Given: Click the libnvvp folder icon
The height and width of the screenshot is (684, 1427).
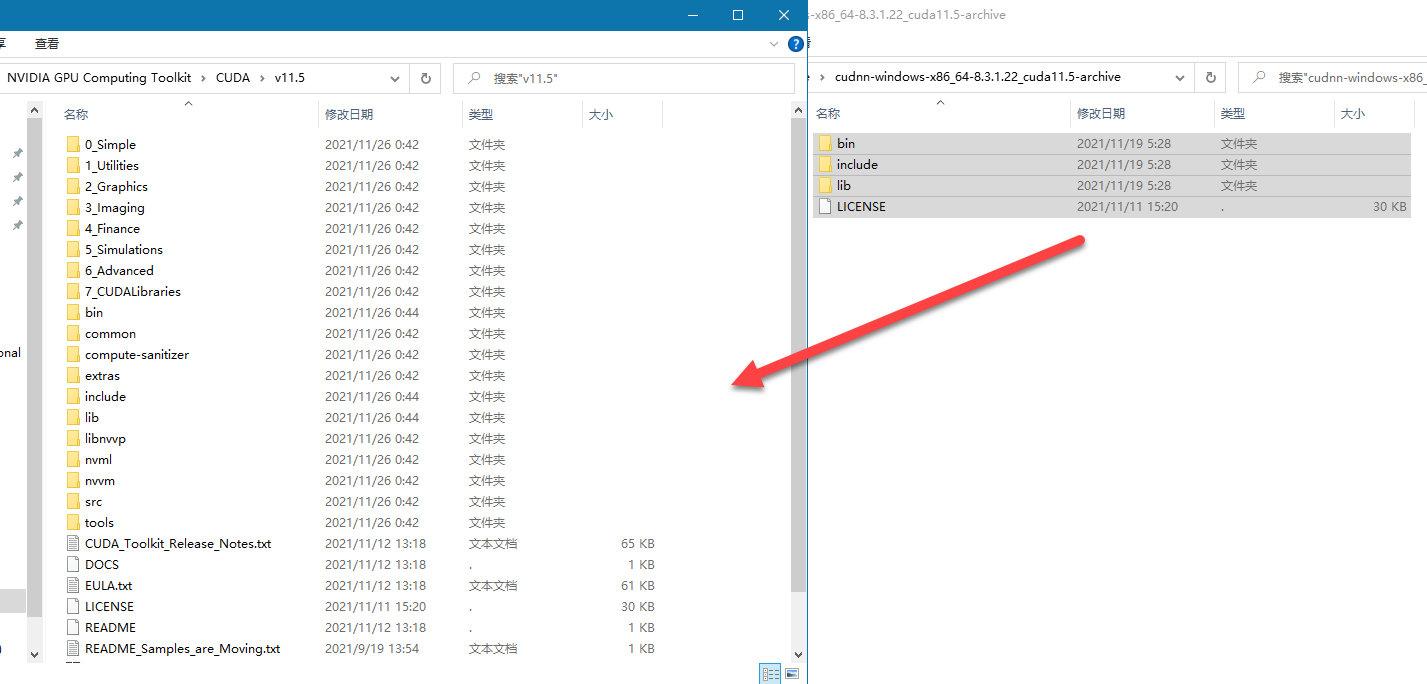Looking at the screenshot, I should click(x=72, y=438).
